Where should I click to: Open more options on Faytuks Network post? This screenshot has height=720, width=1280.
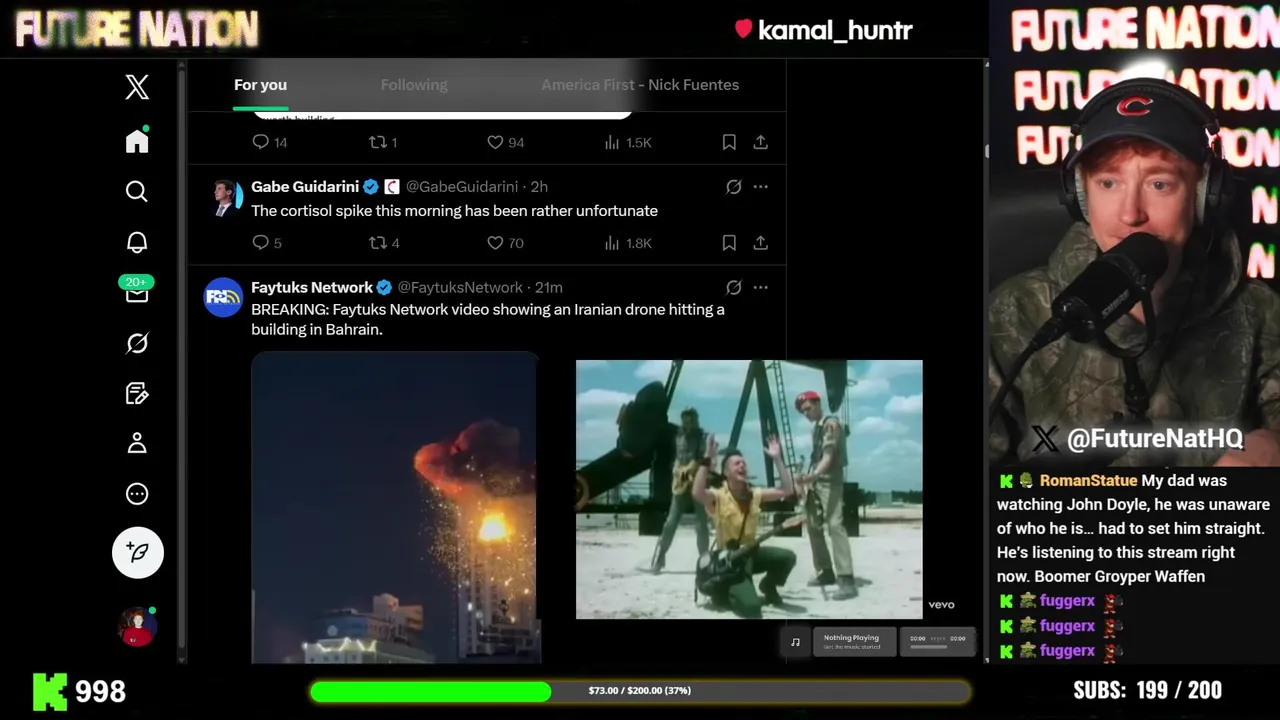(760, 288)
